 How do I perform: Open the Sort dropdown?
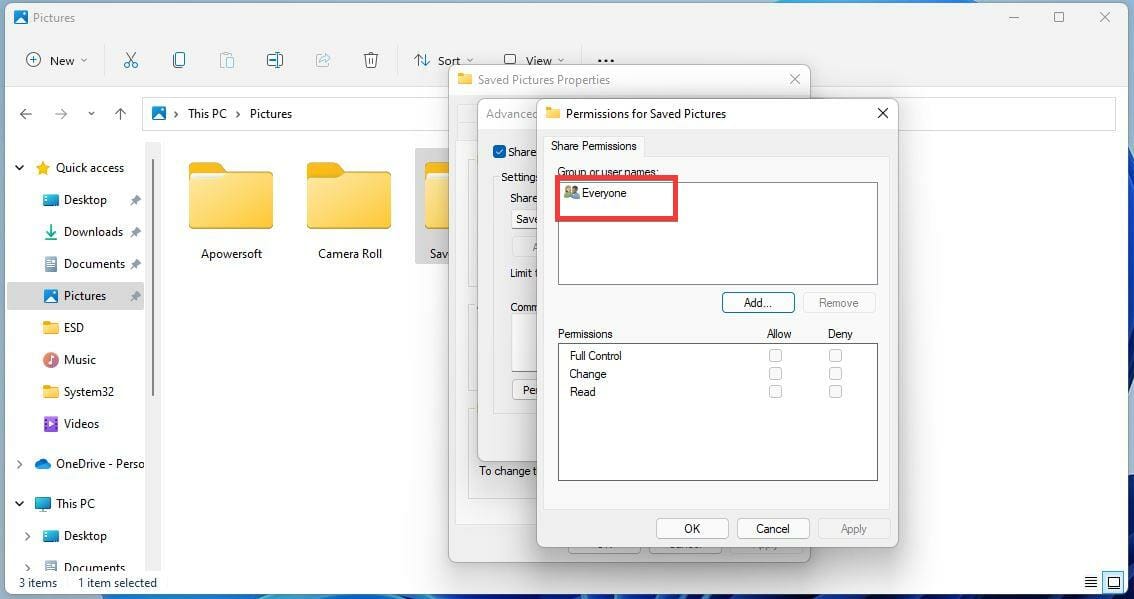pos(444,61)
